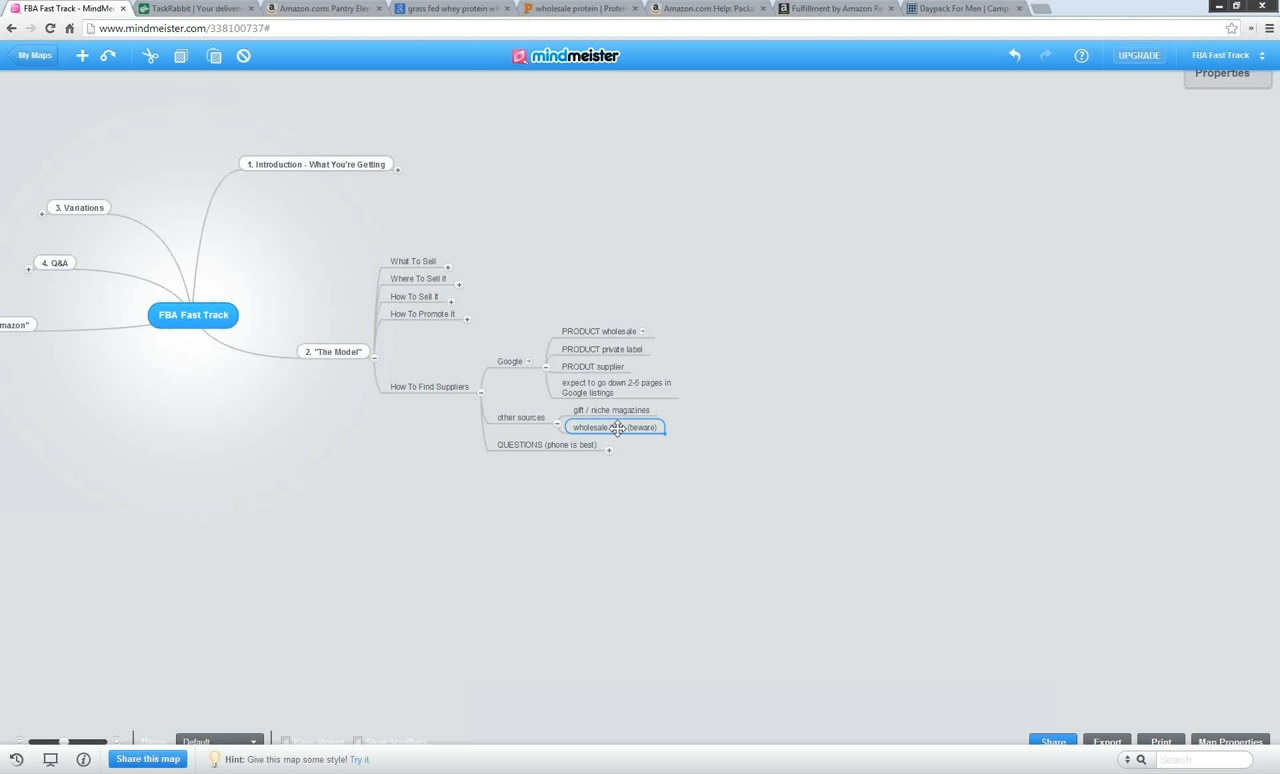Click the hint lightbulb icon
The width and height of the screenshot is (1280, 774).
[214, 759]
